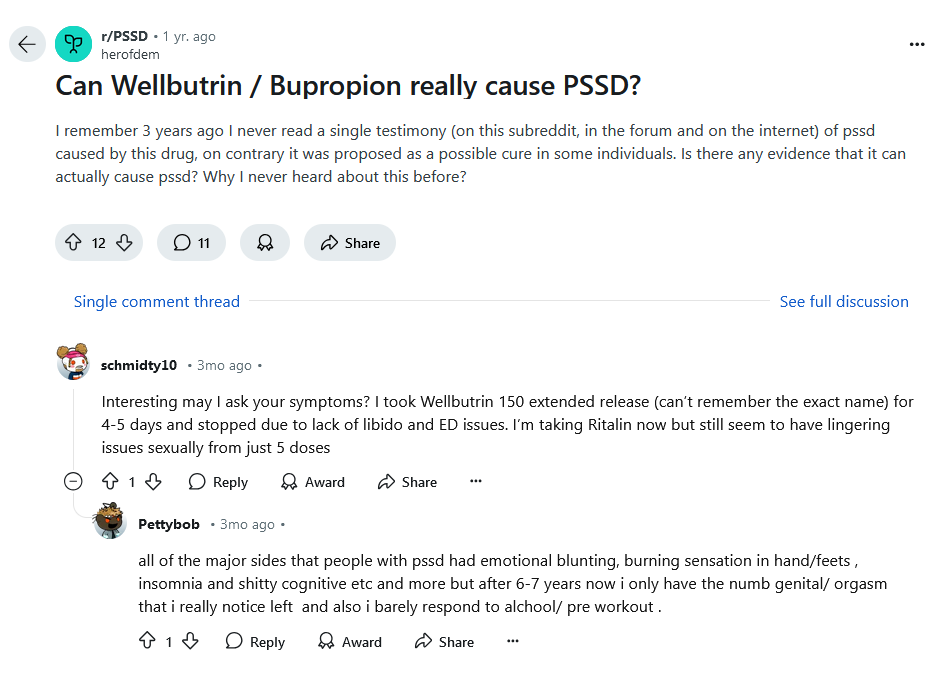Share the main post
This screenshot has height=673, width=939.
click(x=350, y=242)
